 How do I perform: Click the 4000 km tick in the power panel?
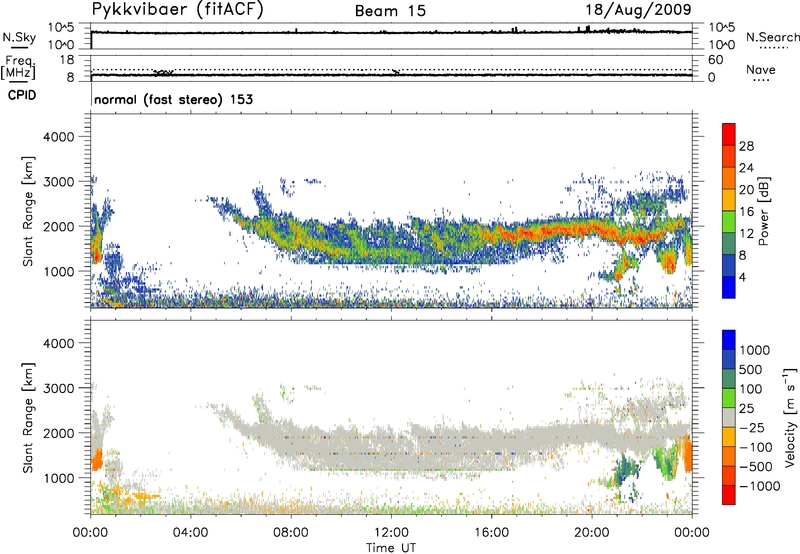pos(59,137)
